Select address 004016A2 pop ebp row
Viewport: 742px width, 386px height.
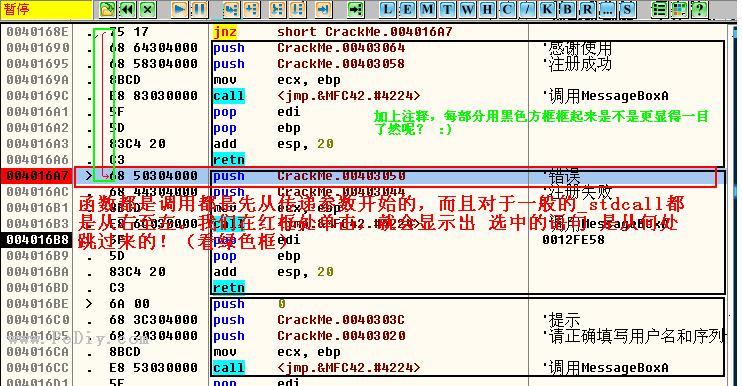pos(37,128)
